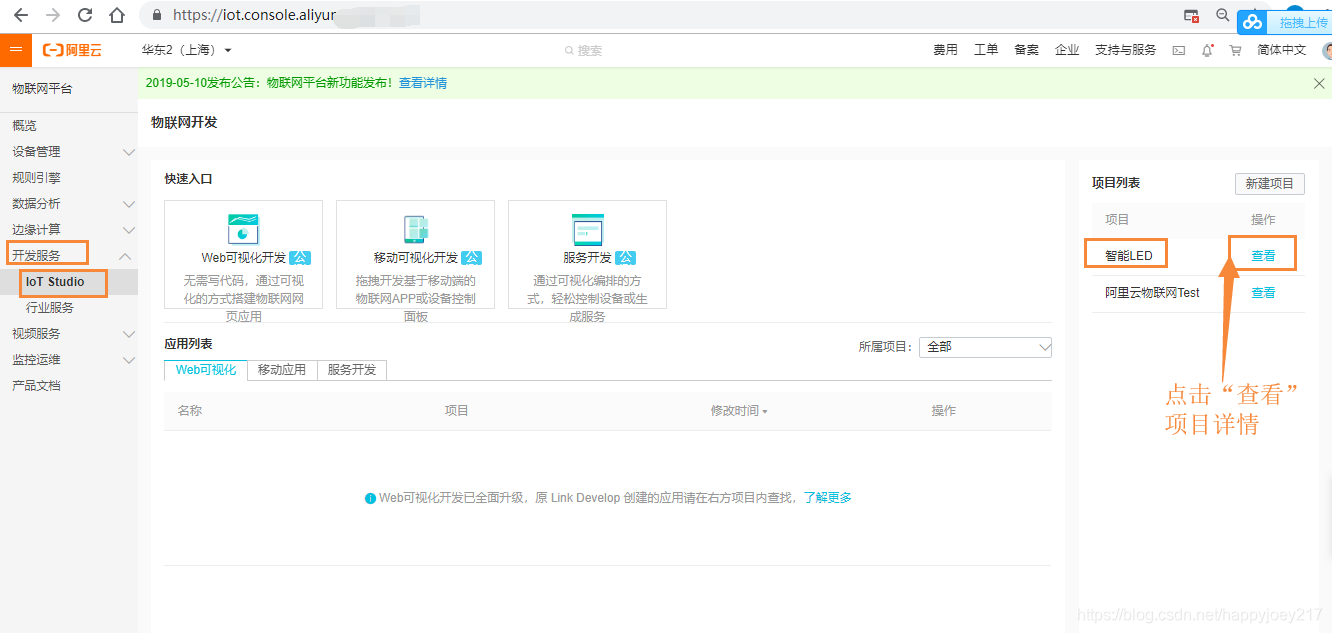Screen dimensions: 1332x633
Task: Expand 视频服务 in the sidebar
Action: tap(128, 334)
